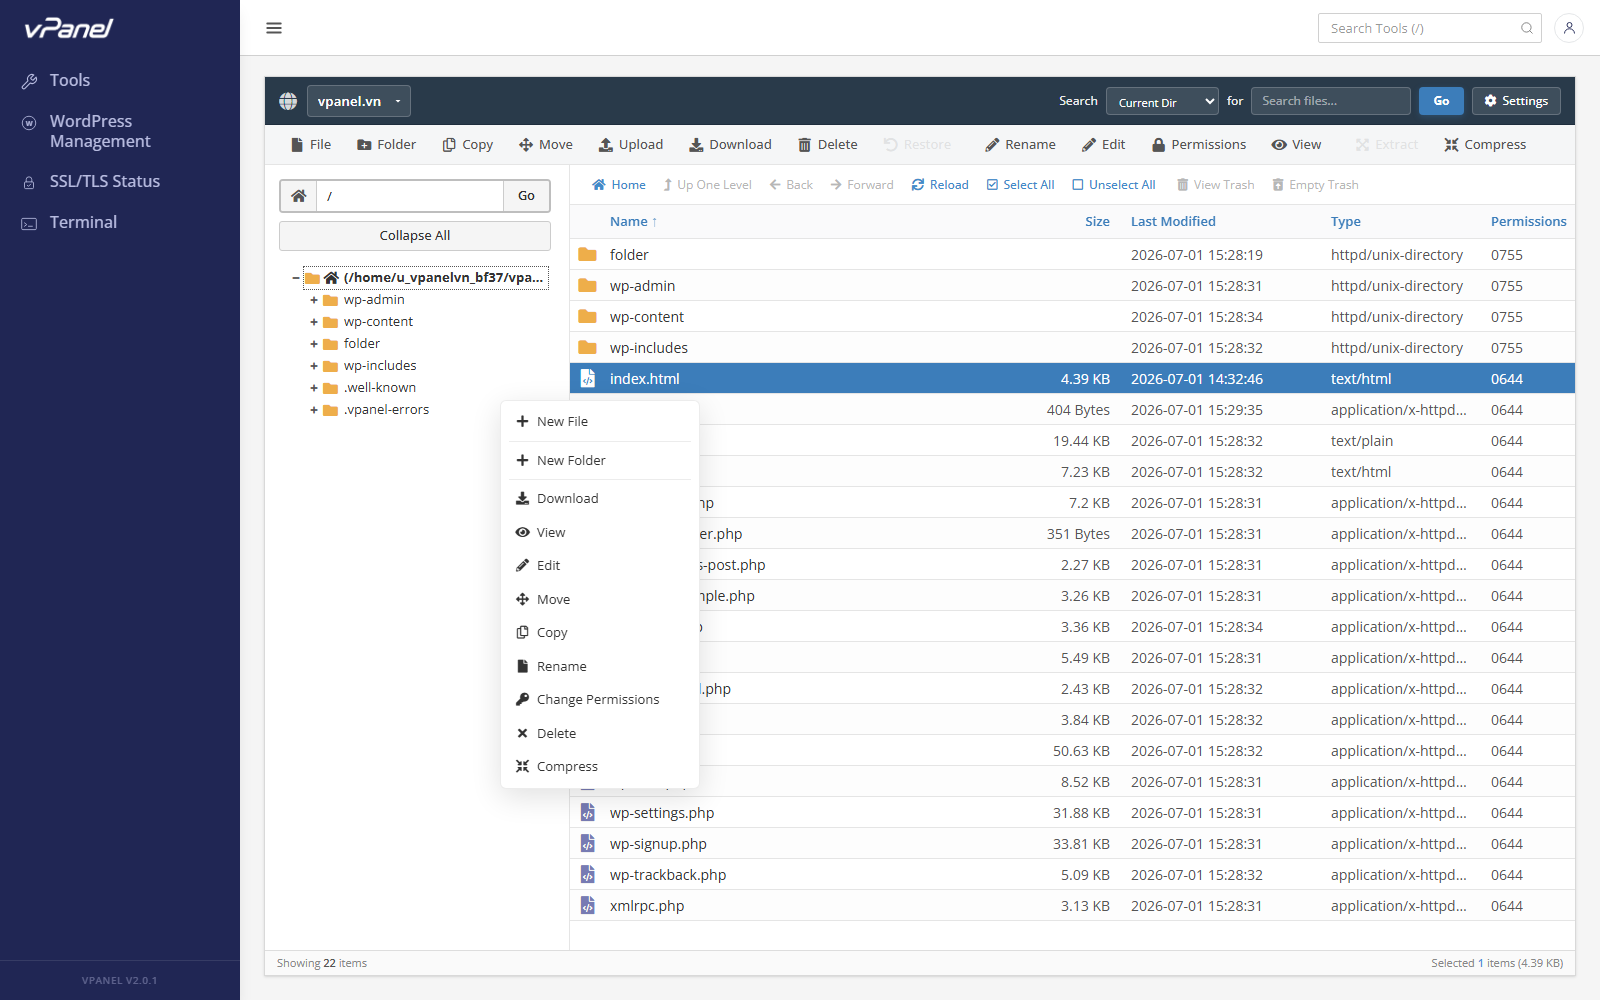Click View Trash
1600x1000 pixels.
tap(1215, 185)
